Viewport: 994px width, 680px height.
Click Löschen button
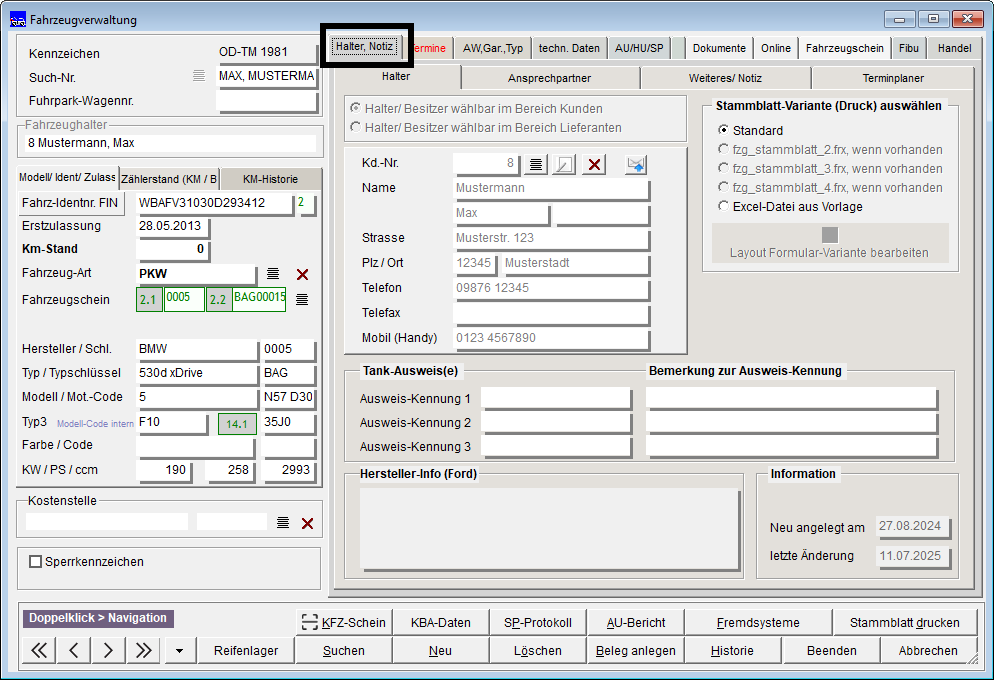click(538, 650)
